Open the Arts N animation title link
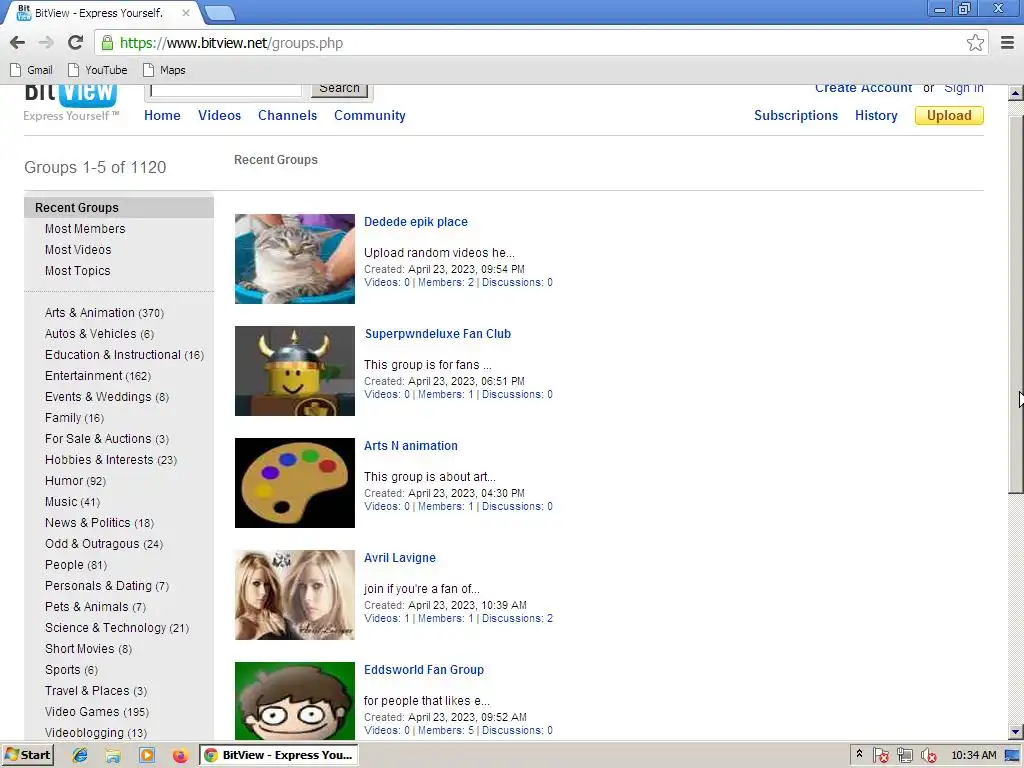Viewport: 1024px width, 768px height. coord(411,446)
